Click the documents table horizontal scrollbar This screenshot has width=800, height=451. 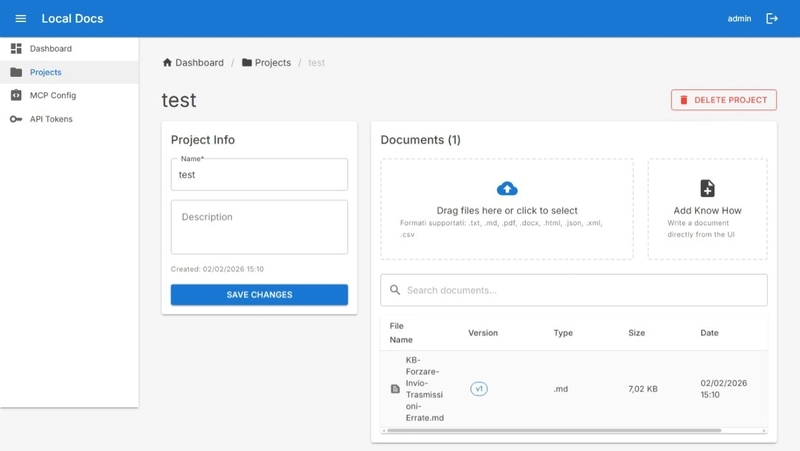553,431
